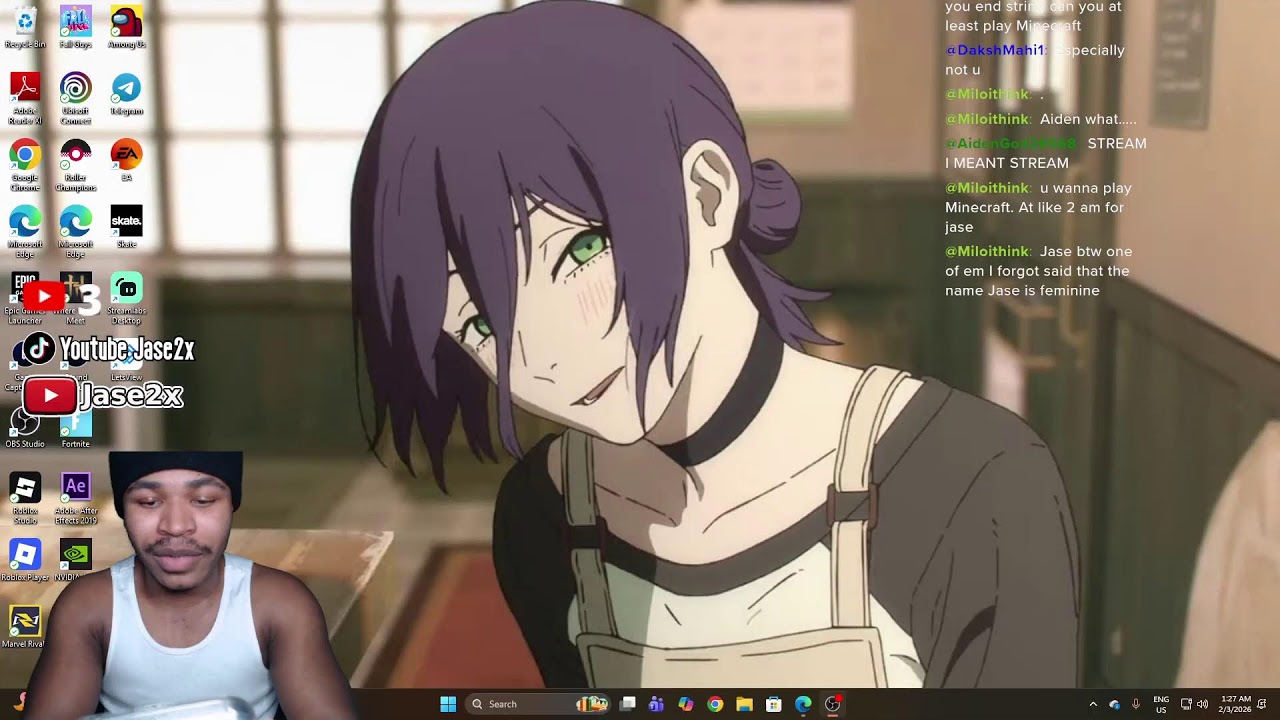Open File Explorer from the taskbar
The image size is (1280, 720).
744,704
